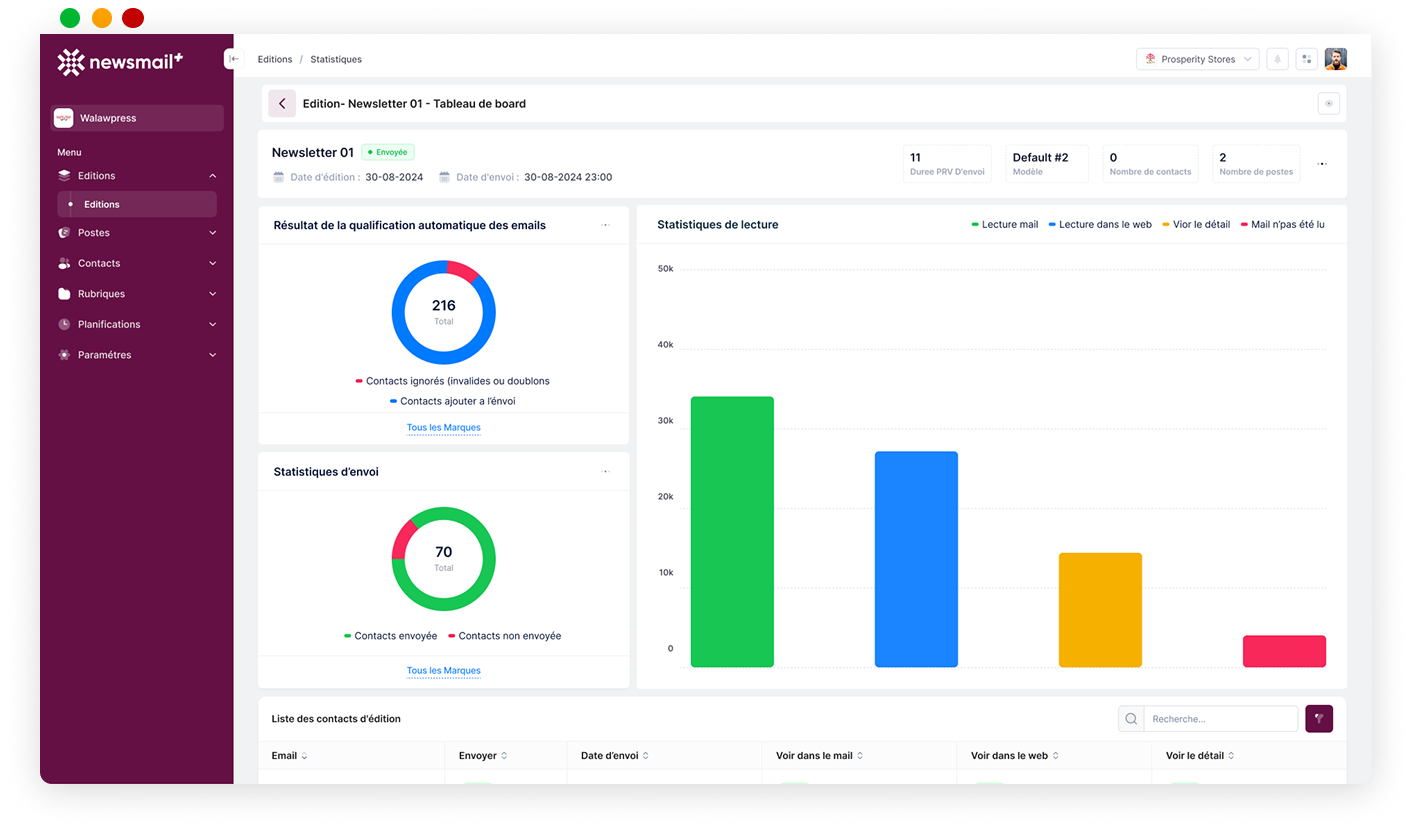Image resolution: width=1412 pixels, height=830 pixels.
Task: Toggle Mail n'pas été lu legend item
Action: (x=1282, y=225)
